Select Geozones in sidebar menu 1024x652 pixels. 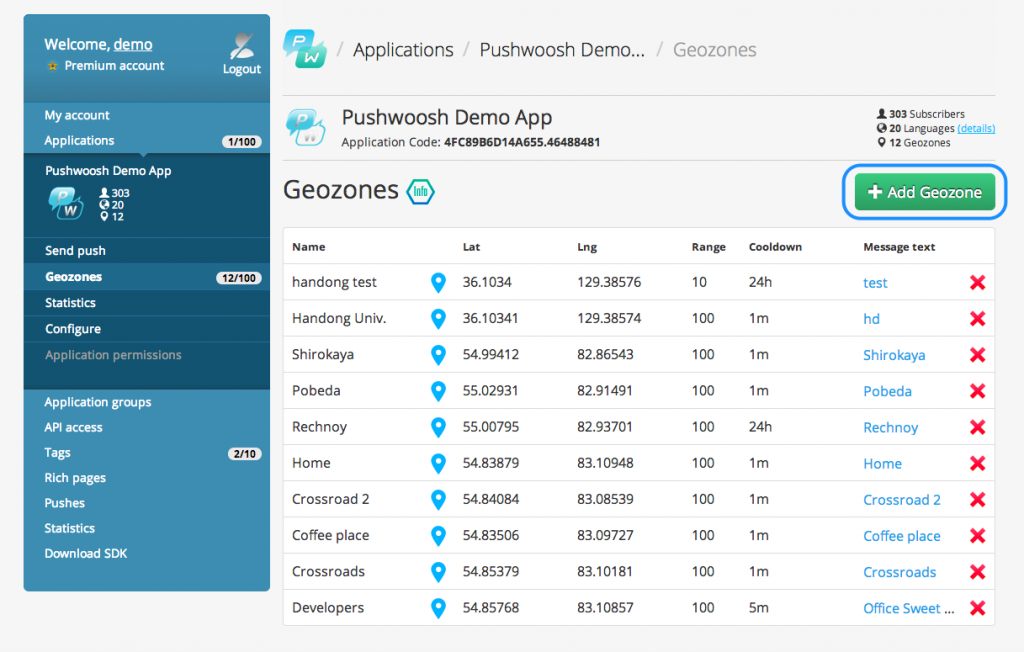[73, 277]
